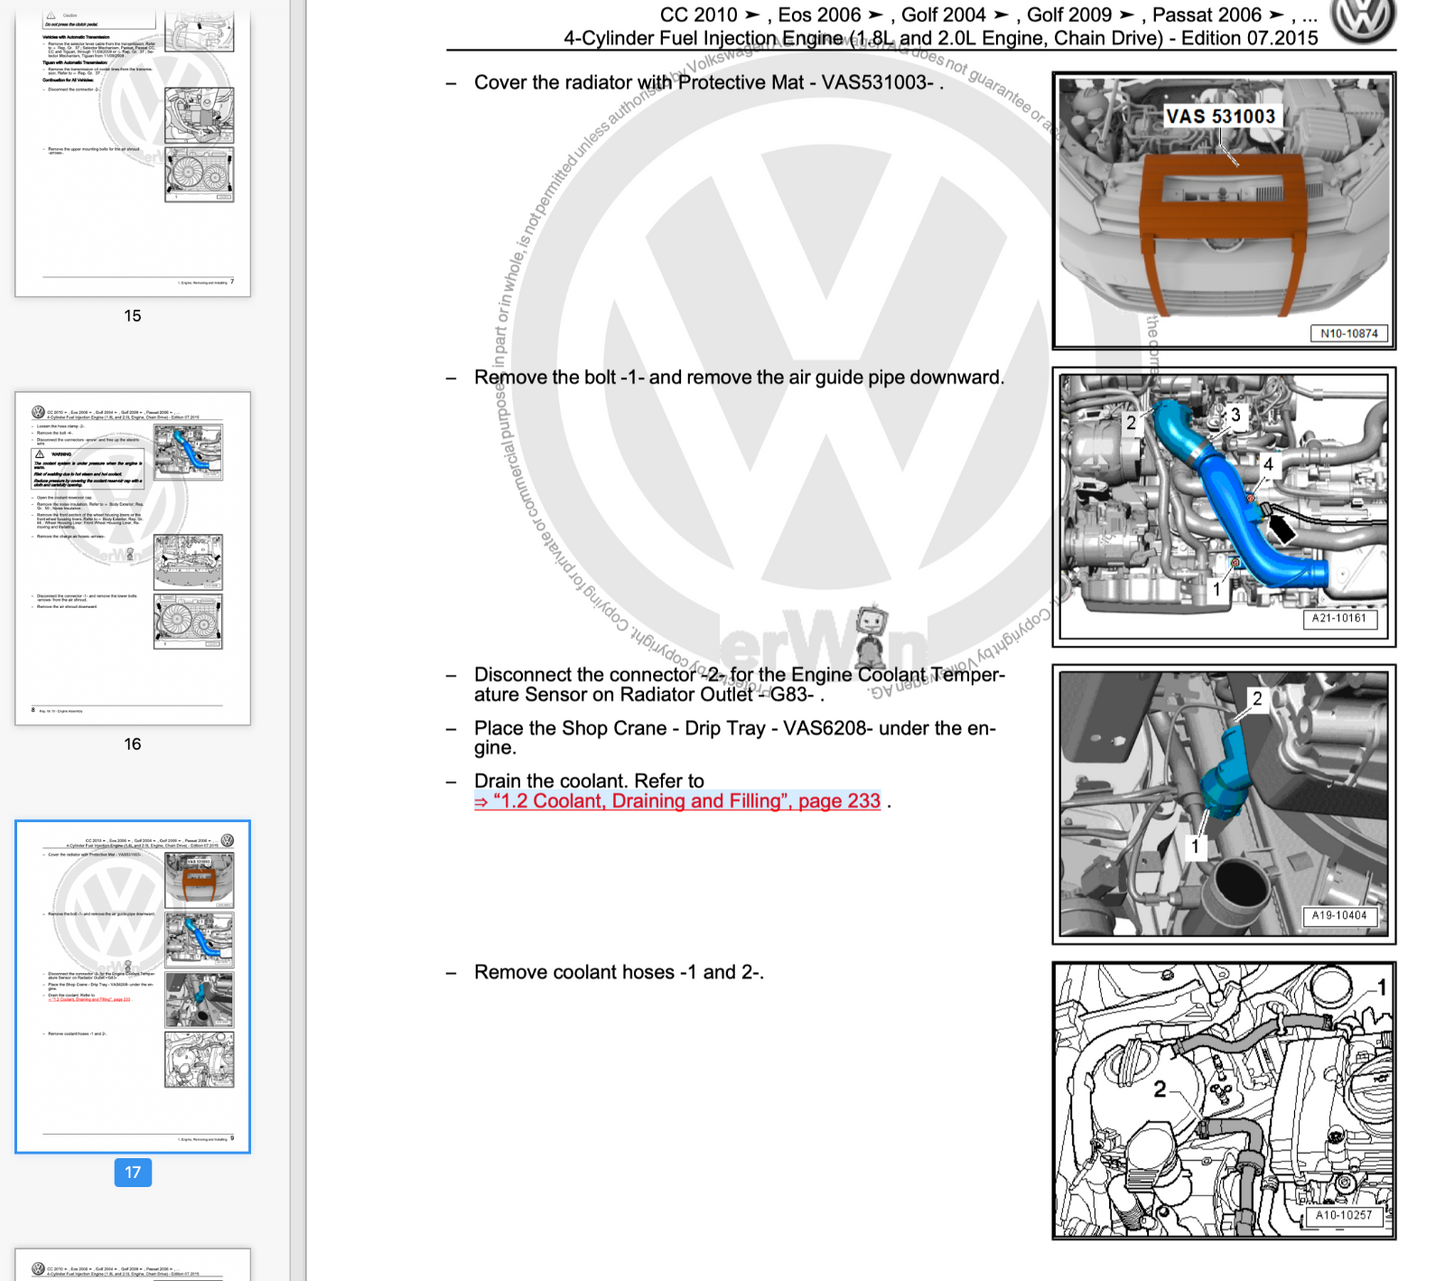Click the blue page 17 number badge
The height and width of the screenshot is (1281, 1445).
132,1172
